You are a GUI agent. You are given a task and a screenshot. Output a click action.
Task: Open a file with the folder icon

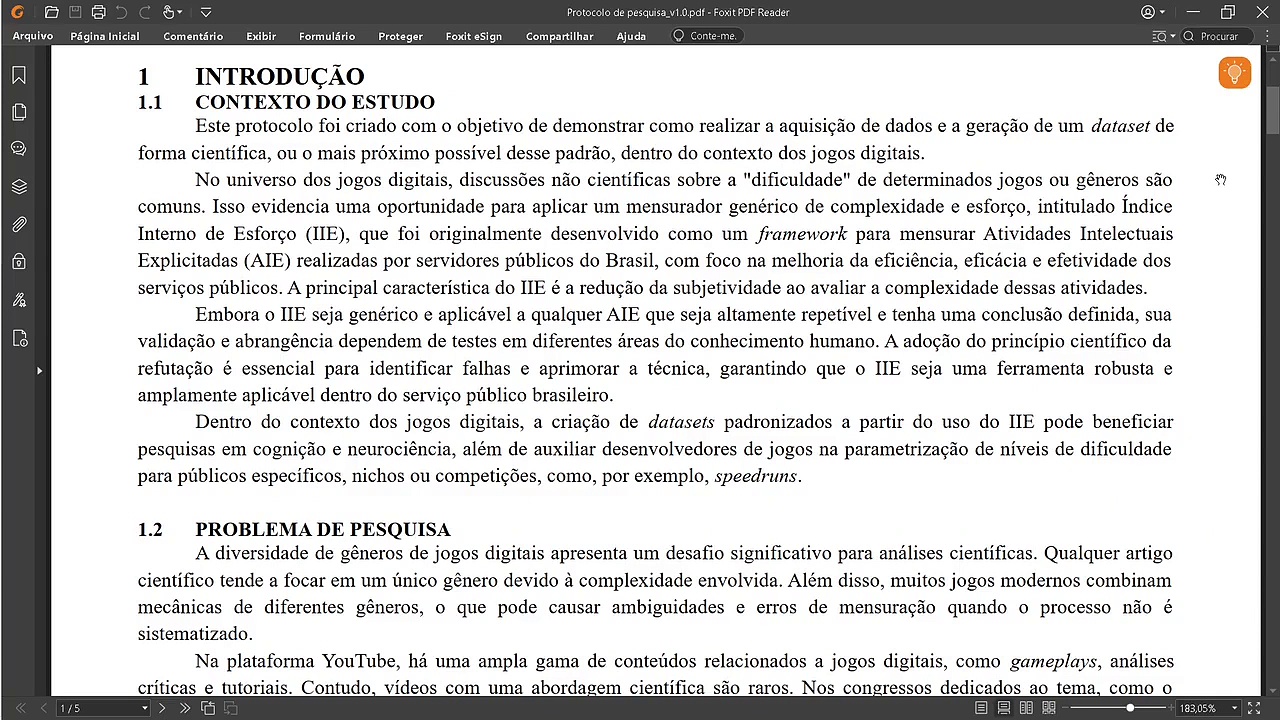52,12
